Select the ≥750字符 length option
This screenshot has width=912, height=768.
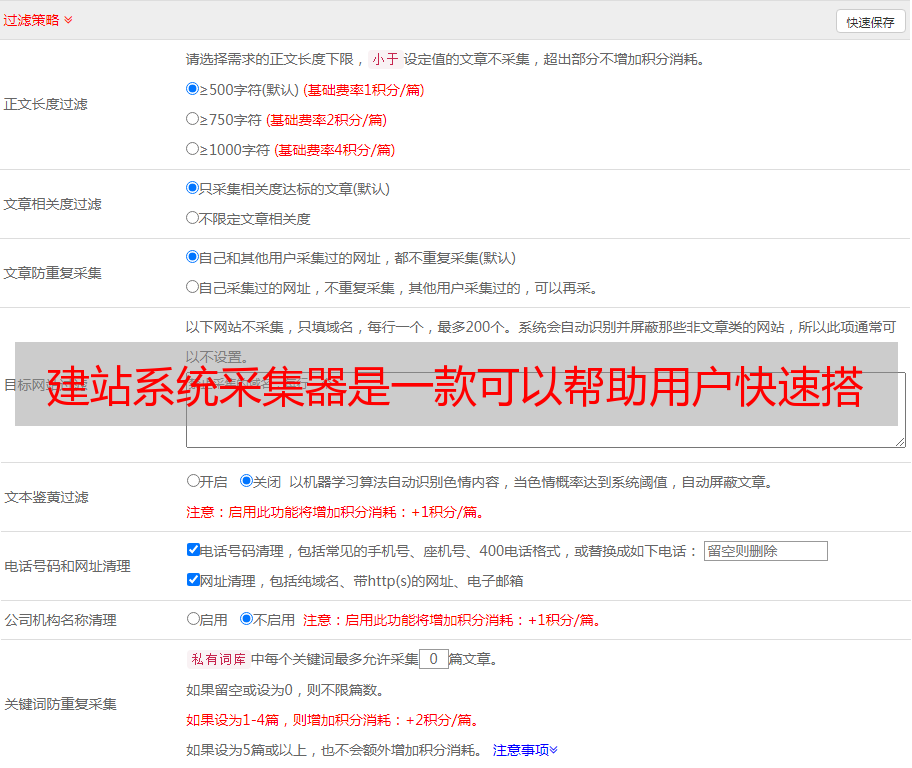point(193,119)
